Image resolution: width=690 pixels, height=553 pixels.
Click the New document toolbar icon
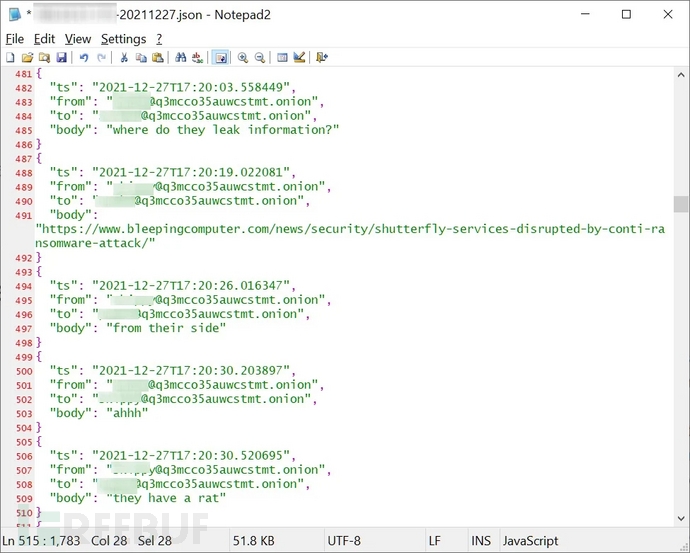click(x=10, y=58)
